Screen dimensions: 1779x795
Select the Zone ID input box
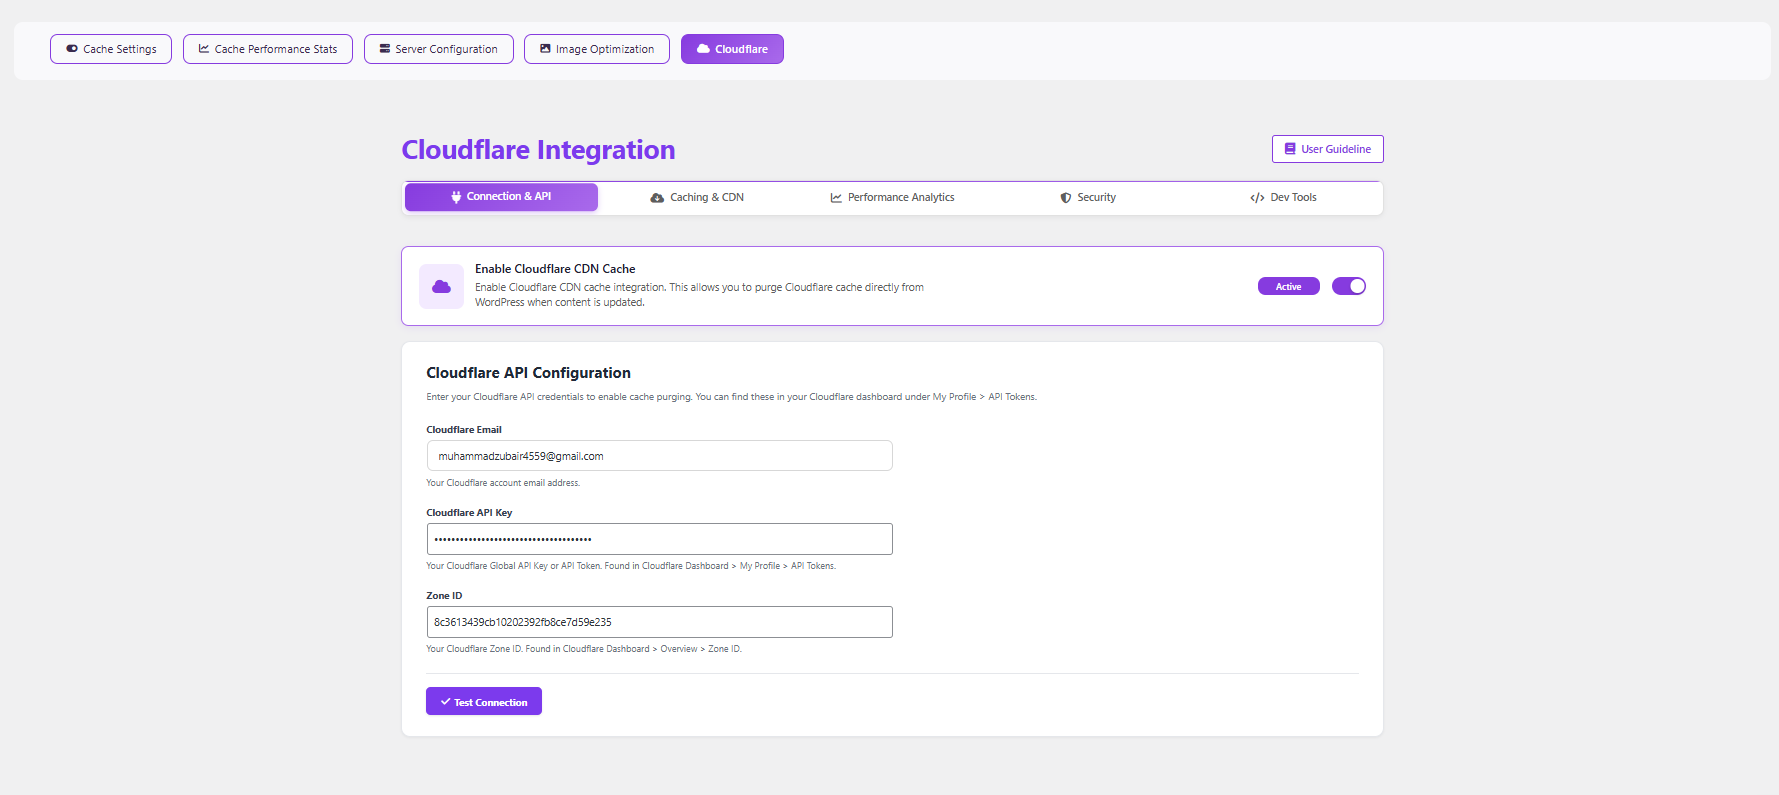pos(659,622)
